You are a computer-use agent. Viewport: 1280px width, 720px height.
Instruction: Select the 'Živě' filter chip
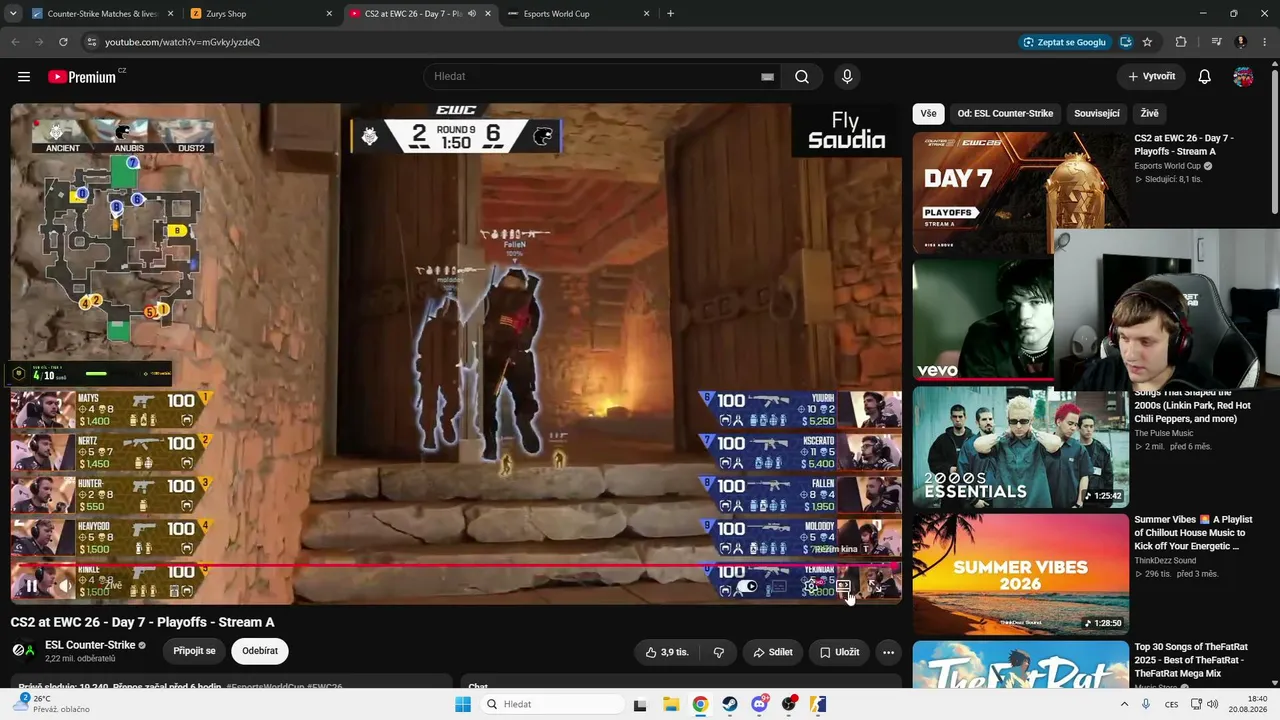(x=1150, y=114)
